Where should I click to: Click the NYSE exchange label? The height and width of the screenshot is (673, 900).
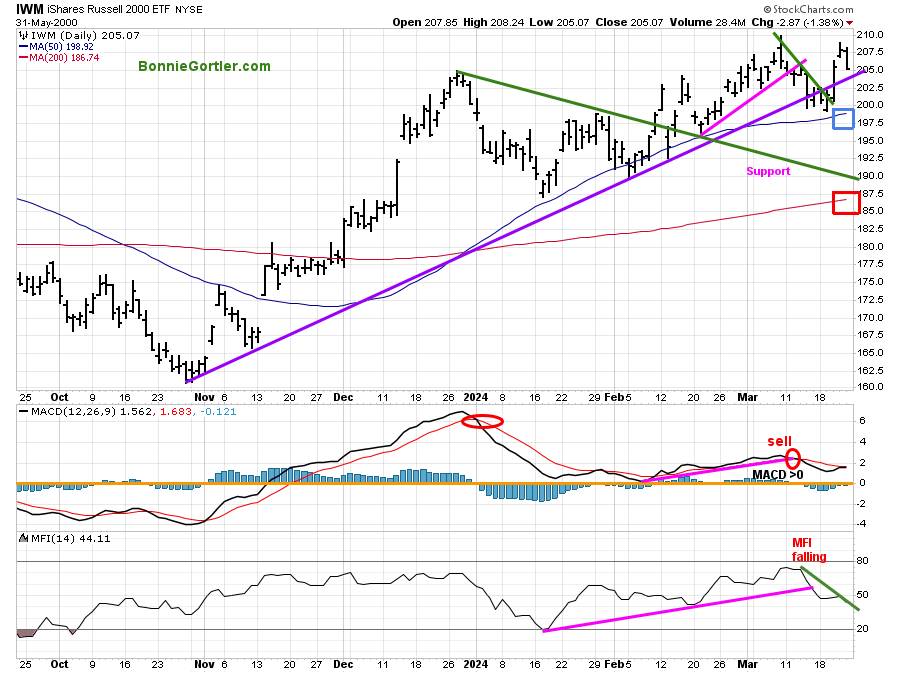pos(189,10)
